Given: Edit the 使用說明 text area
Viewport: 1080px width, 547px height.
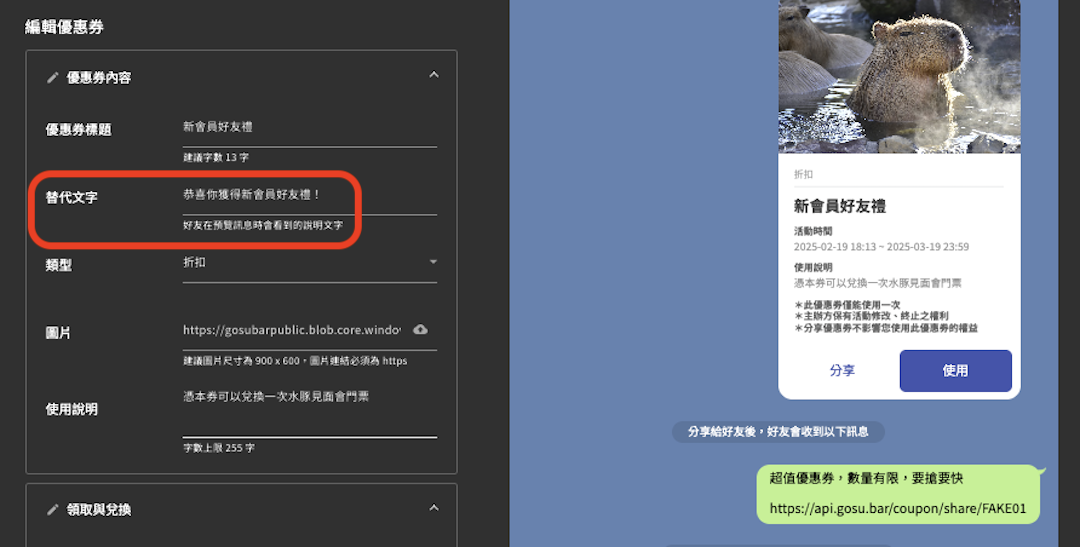Looking at the screenshot, I should pyautogui.click(x=310, y=411).
